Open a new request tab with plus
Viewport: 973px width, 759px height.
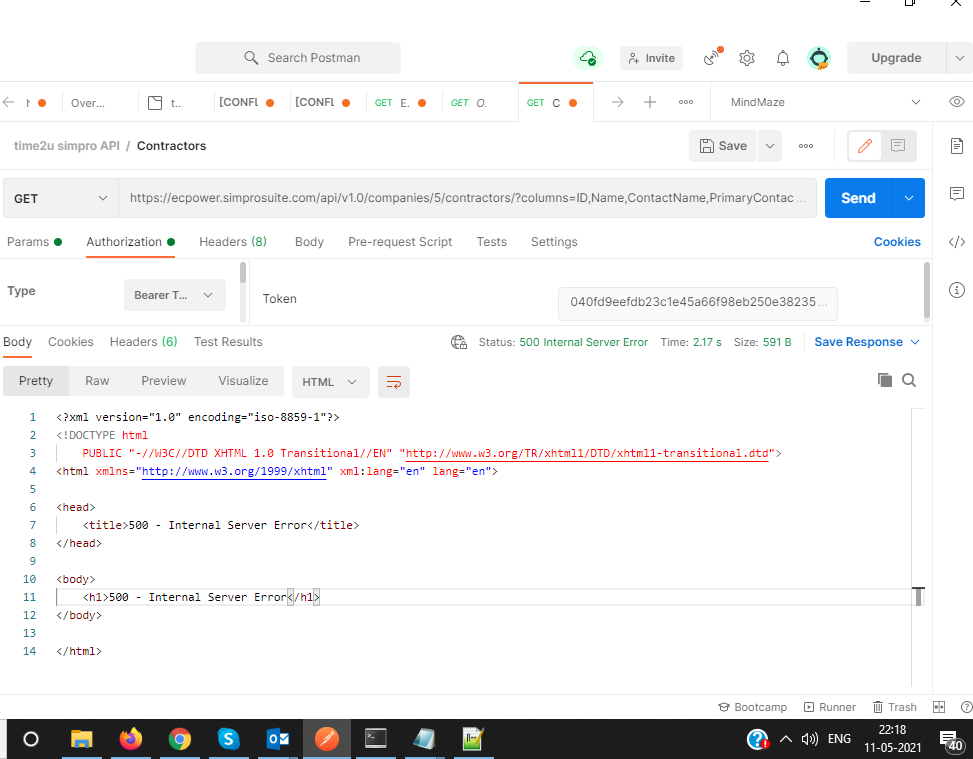(650, 102)
